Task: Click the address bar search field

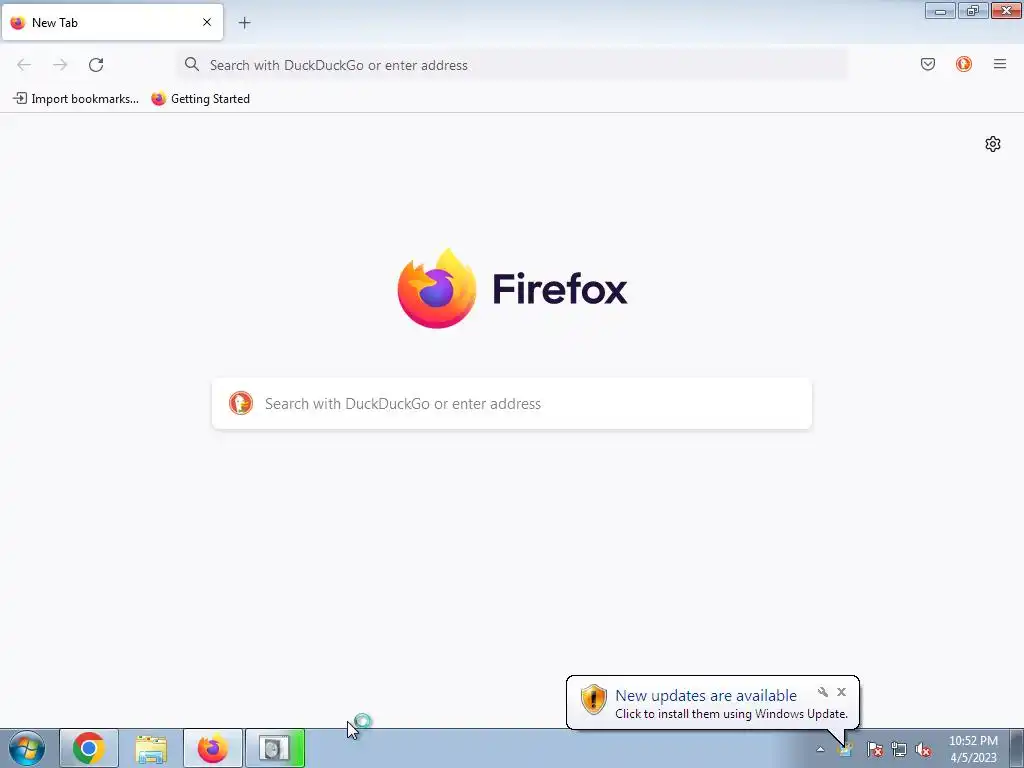Action: [x=512, y=65]
